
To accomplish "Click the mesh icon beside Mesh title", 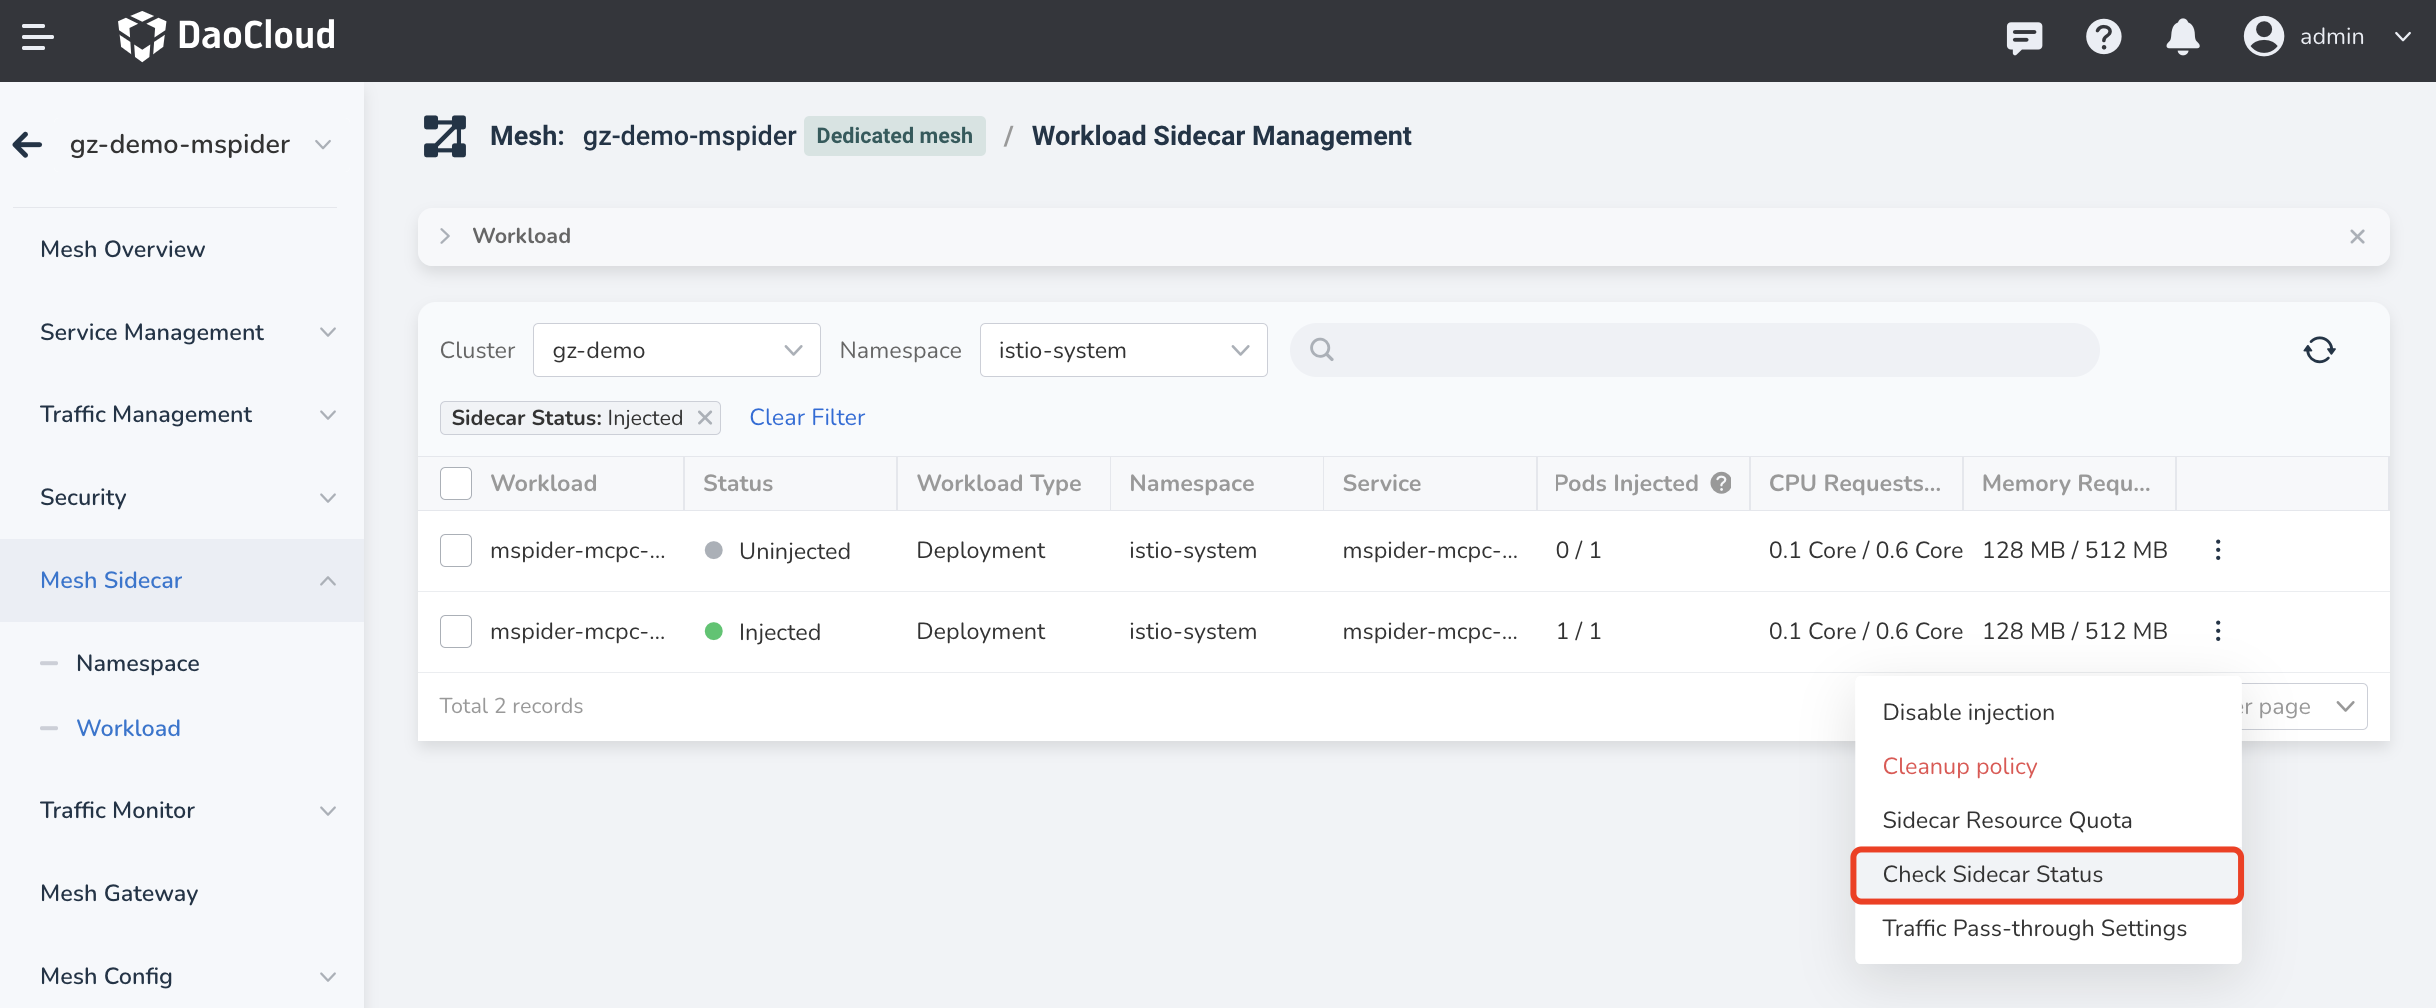I will tap(445, 136).
